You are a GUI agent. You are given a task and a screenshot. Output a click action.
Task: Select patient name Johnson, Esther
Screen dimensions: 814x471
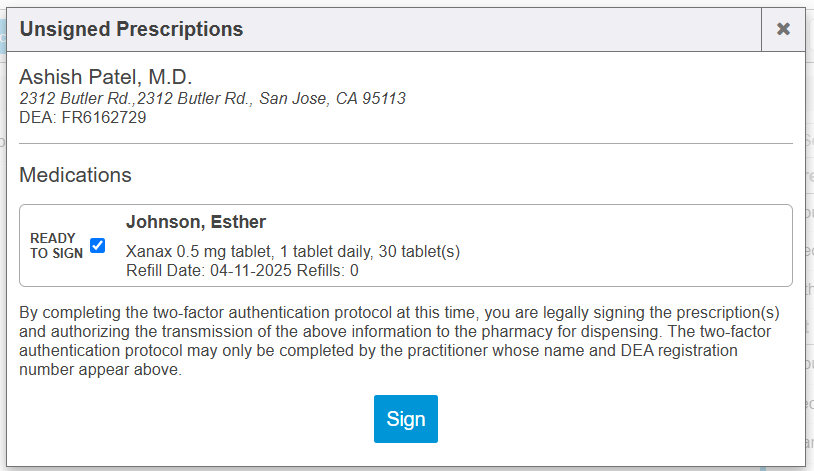pyautogui.click(x=195, y=222)
